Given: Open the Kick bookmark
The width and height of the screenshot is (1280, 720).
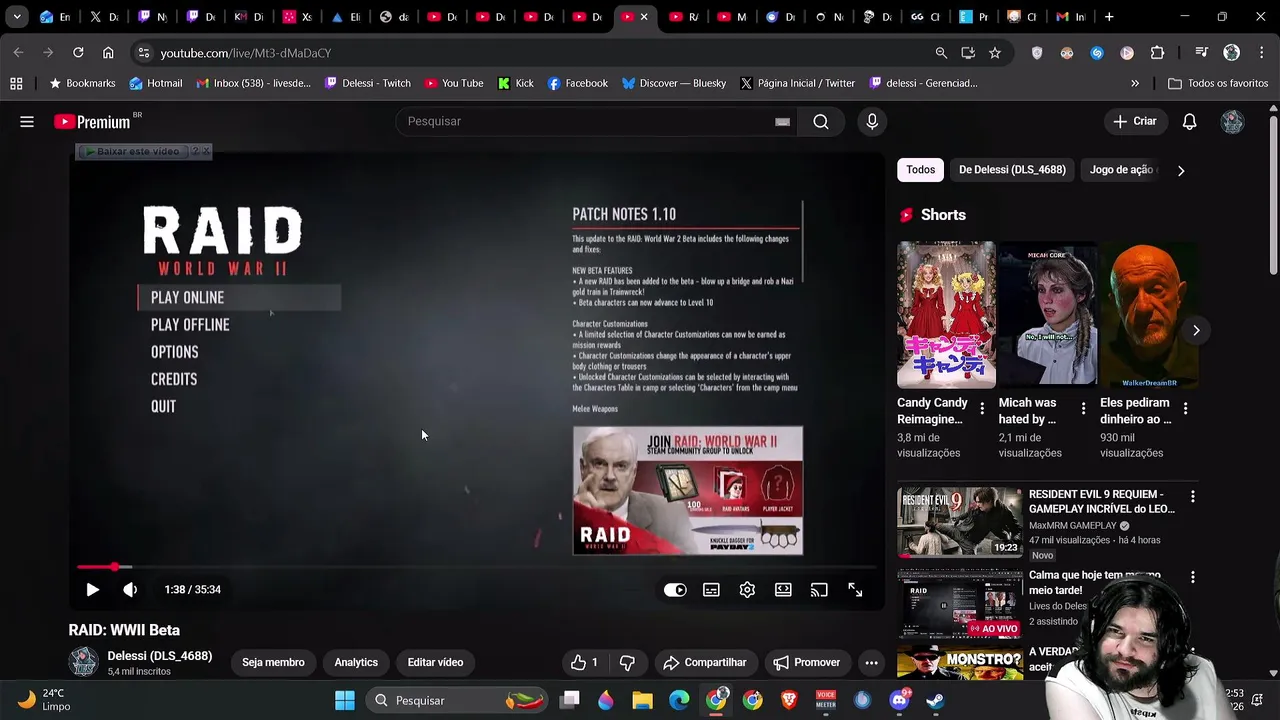Looking at the screenshot, I should pyautogui.click(x=515, y=83).
